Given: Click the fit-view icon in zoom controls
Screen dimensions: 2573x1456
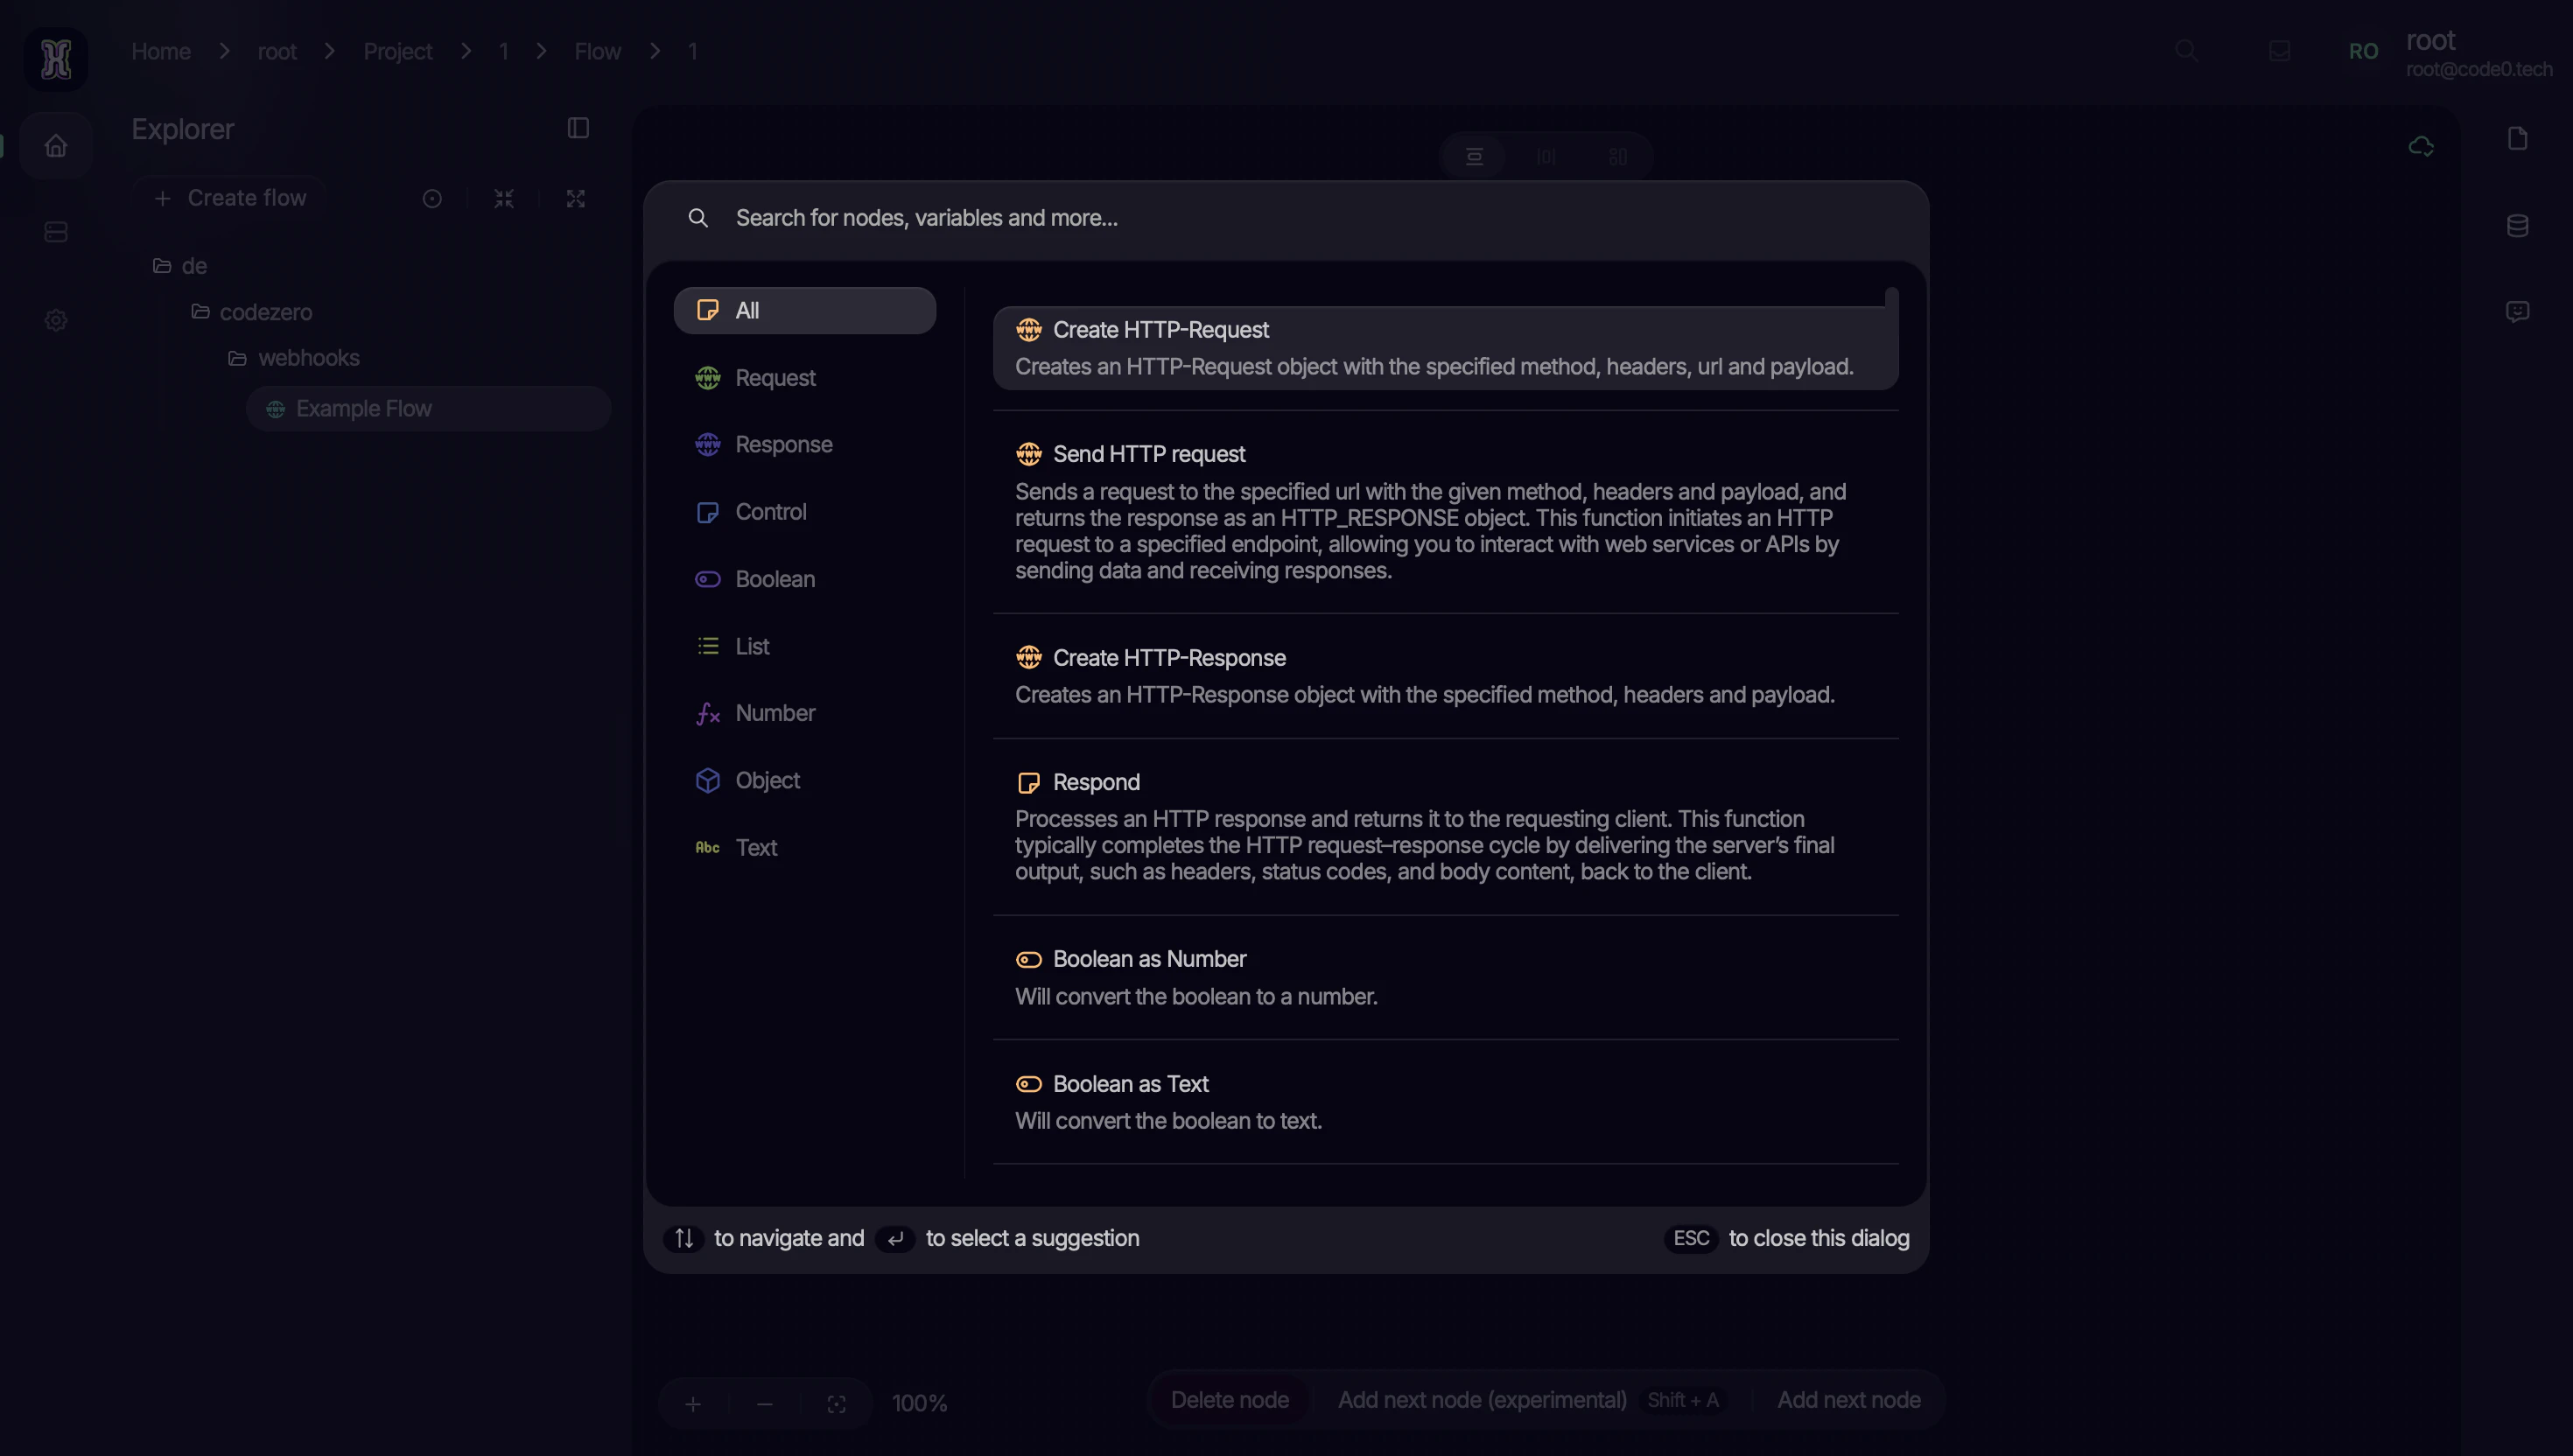Looking at the screenshot, I should [837, 1403].
